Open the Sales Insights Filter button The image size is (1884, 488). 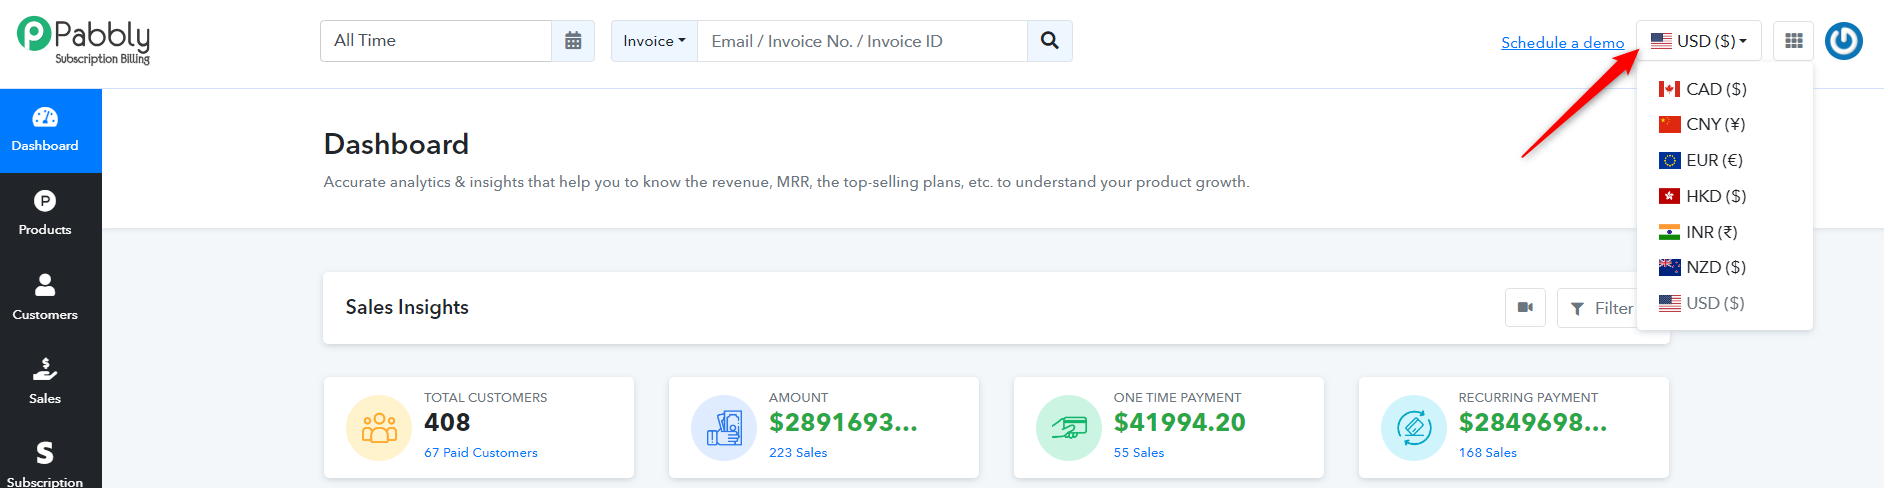coord(1601,308)
